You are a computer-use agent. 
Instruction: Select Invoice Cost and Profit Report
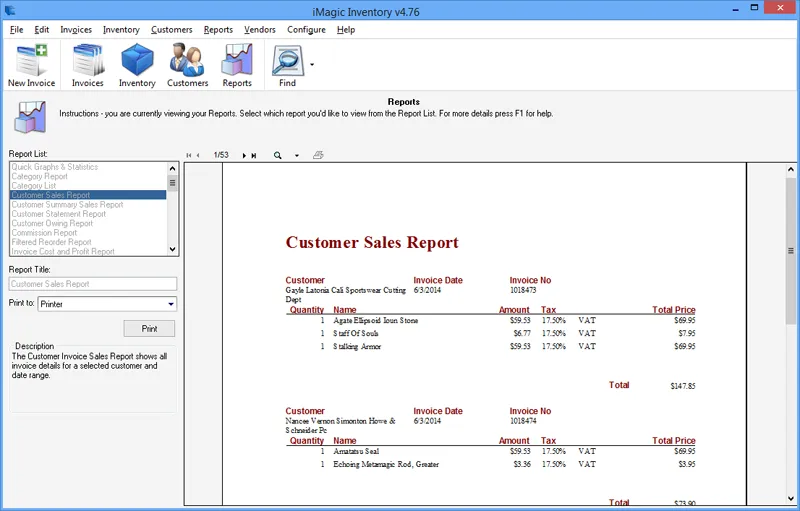pyautogui.click(x=88, y=251)
